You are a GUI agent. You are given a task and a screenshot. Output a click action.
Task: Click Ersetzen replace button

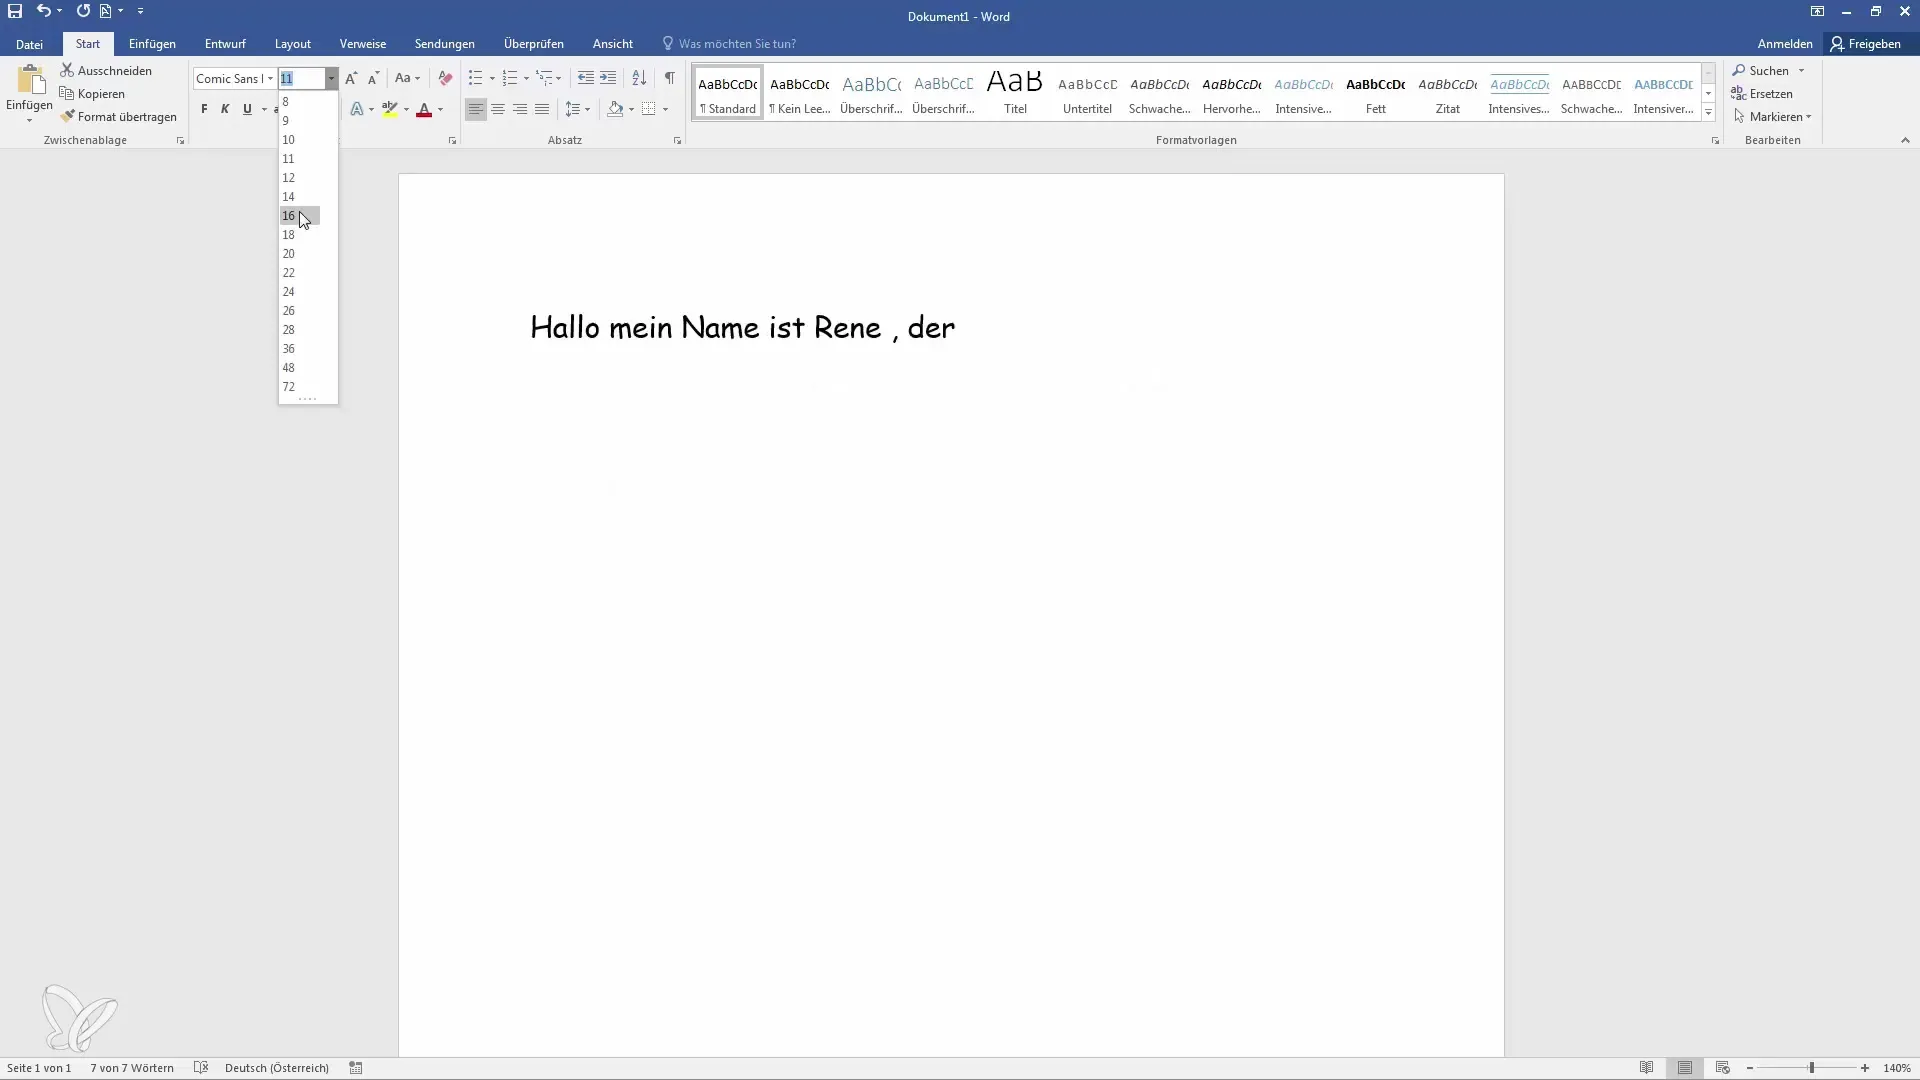[x=1762, y=93]
